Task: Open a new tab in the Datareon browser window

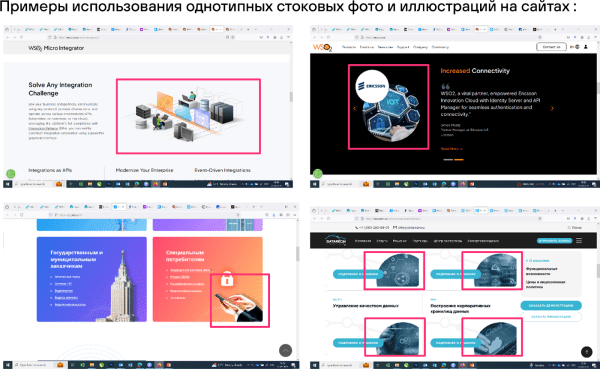Action: point(555,211)
